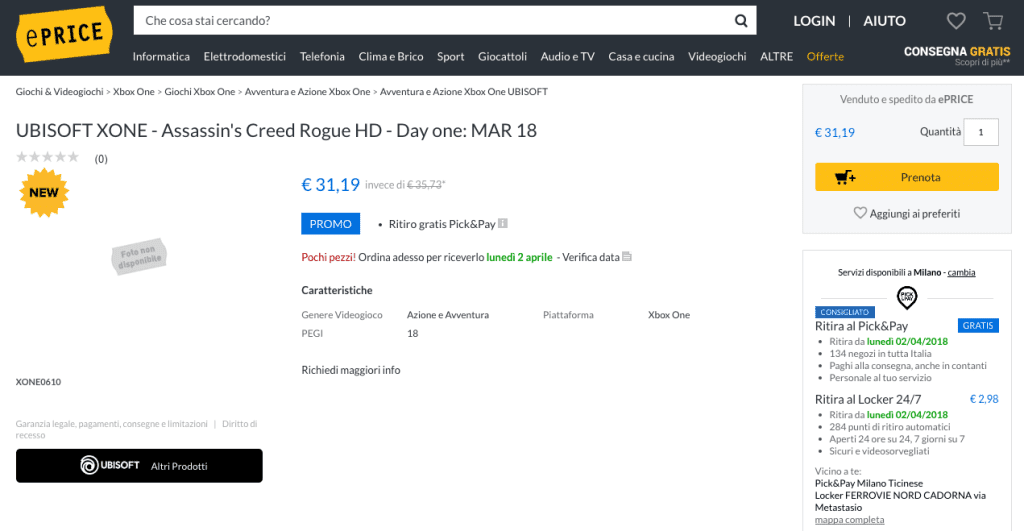Click 'Pick&Pay Milano Ticinese' text

[x=869, y=483]
